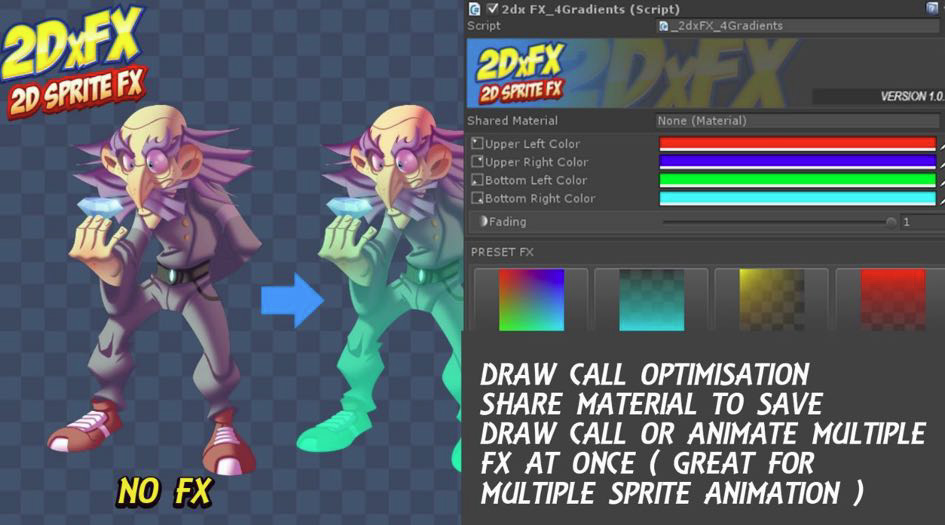This screenshot has height=525, width=945.
Task: Click the Fading value field showing 1
Action: click(x=922, y=222)
